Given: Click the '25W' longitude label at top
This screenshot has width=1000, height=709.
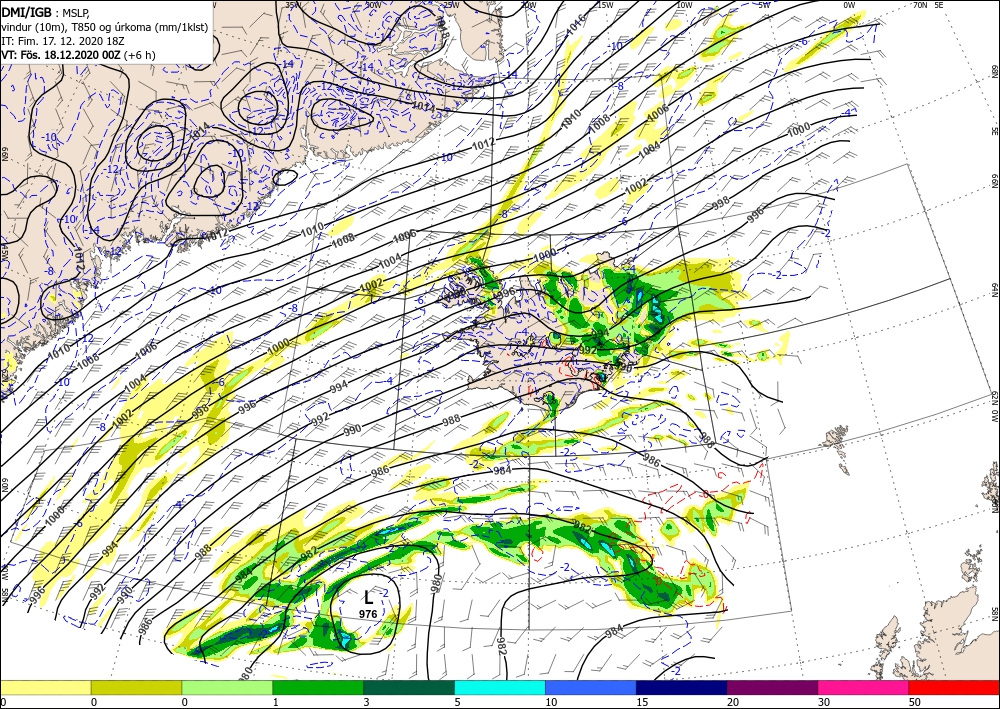Looking at the screenshot, I should click(450, 5).
